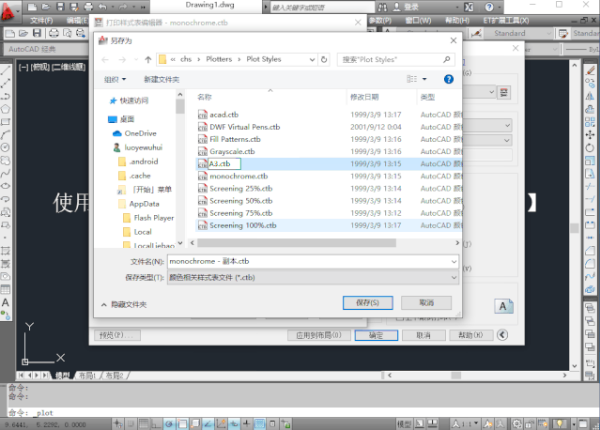
Task: Click the navigation pane scrollbar
Action: coord(180,106)
